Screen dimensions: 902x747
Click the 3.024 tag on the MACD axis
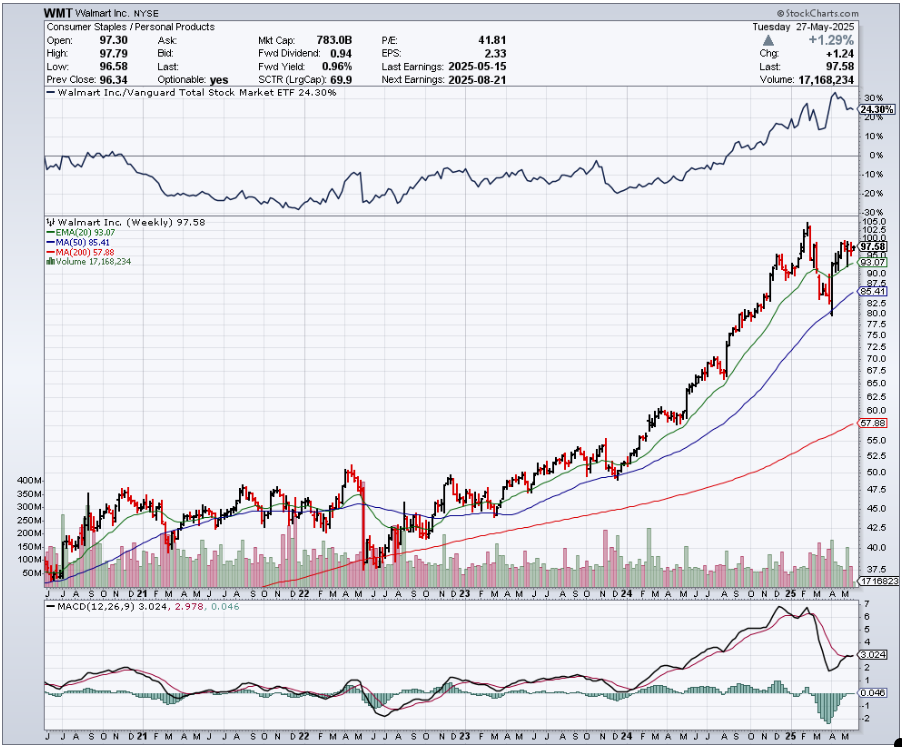tap(873, 655)
